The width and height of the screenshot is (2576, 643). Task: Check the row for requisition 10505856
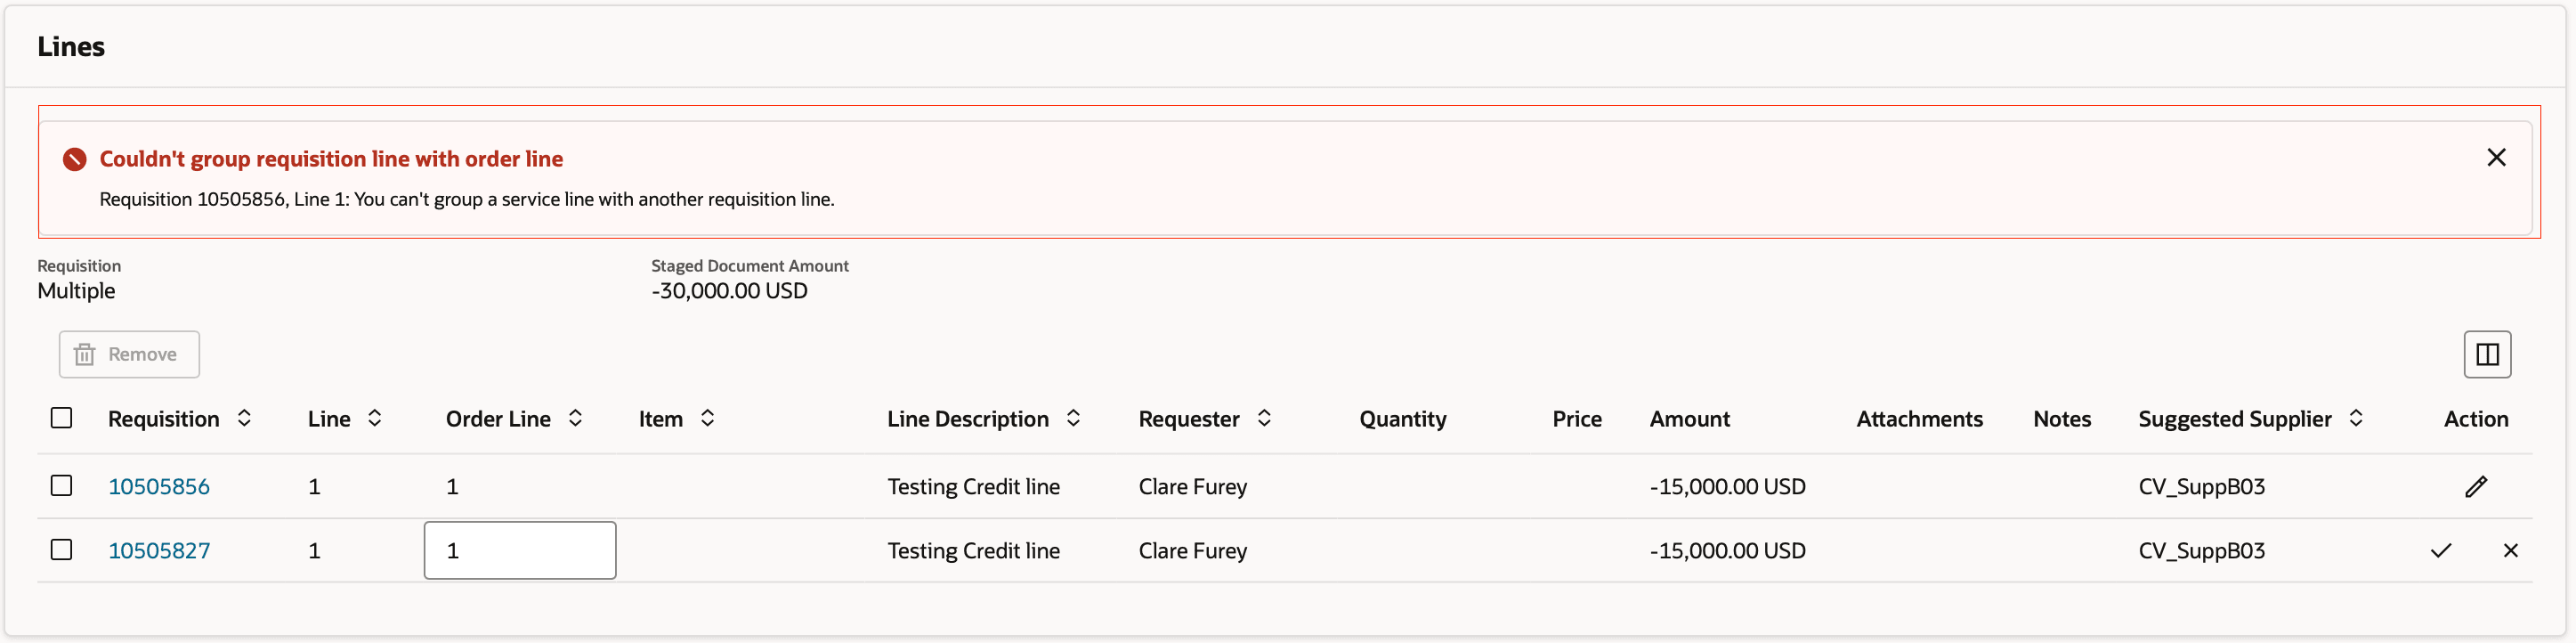click(61, 486)
